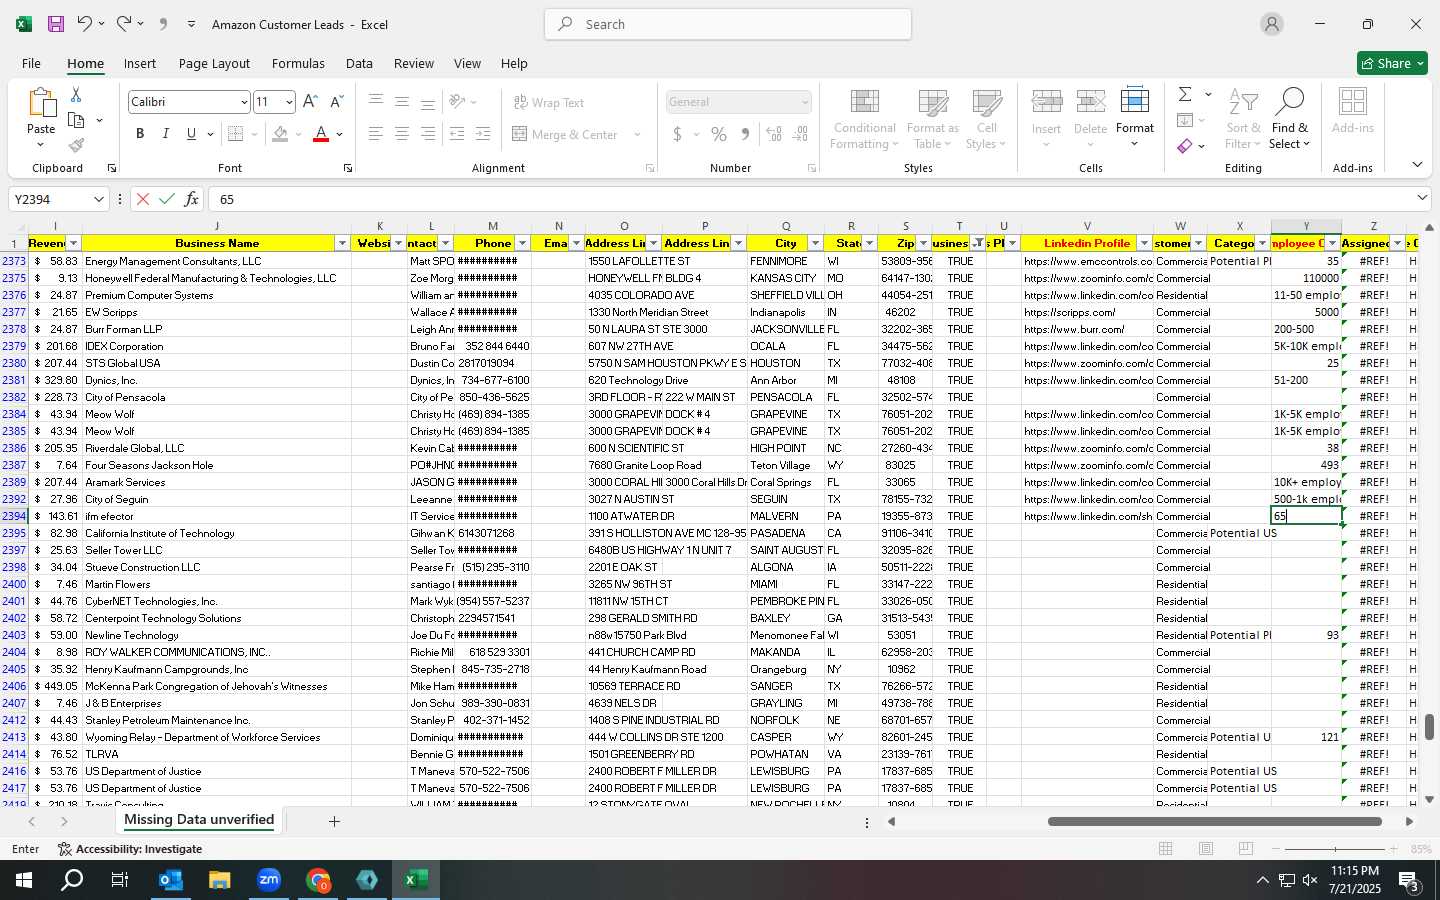Click the Share button
The image size is (1440, 900).
pyautogui.click(x=1392, y=63)
